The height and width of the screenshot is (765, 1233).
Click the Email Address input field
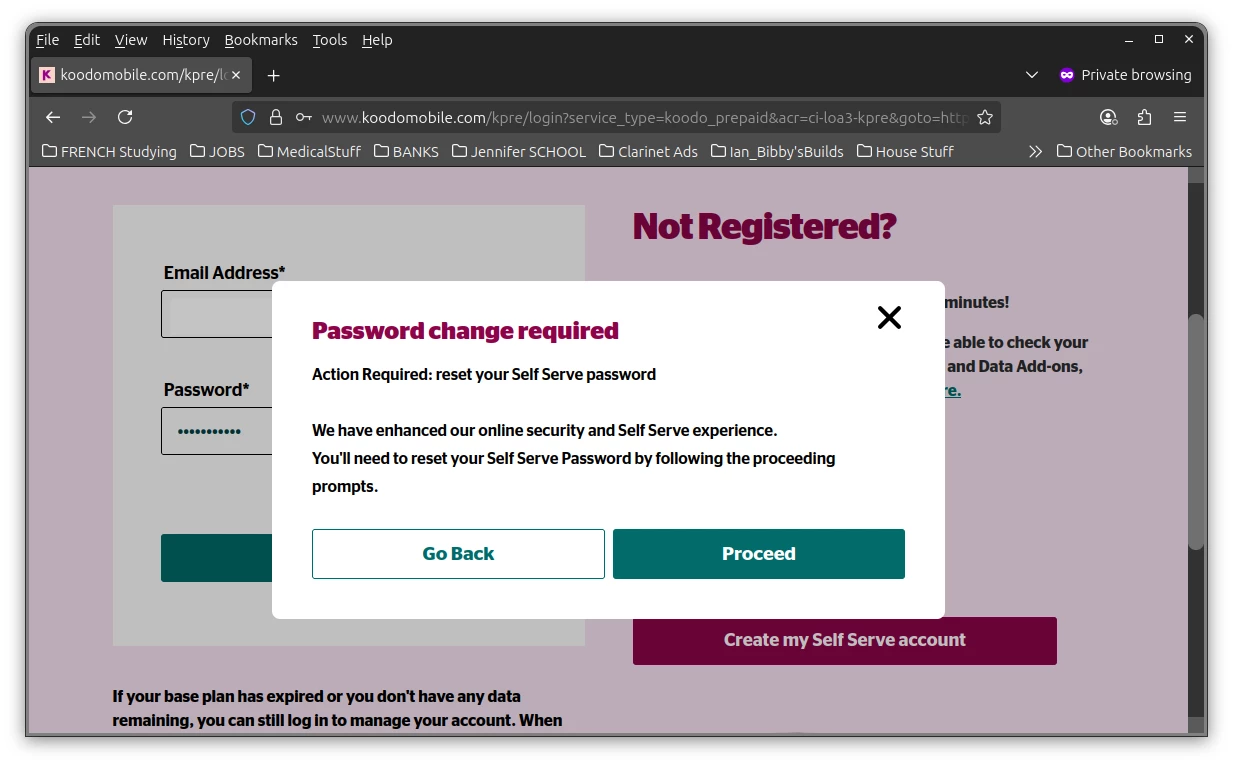pos(217,314)
